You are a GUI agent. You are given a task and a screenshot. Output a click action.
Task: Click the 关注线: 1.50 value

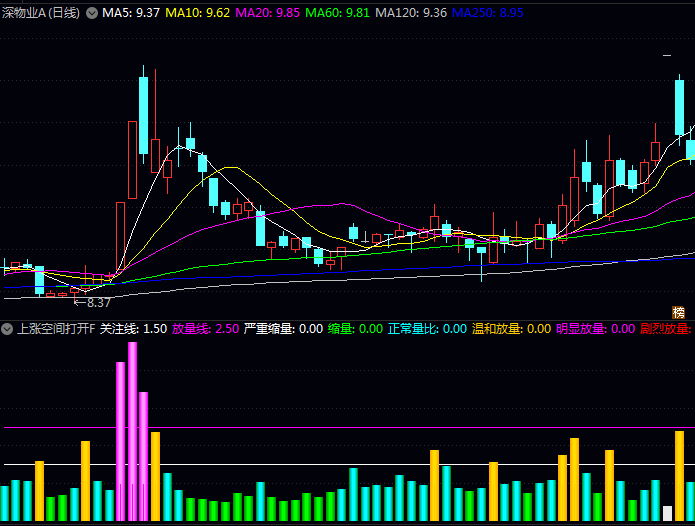133,329
